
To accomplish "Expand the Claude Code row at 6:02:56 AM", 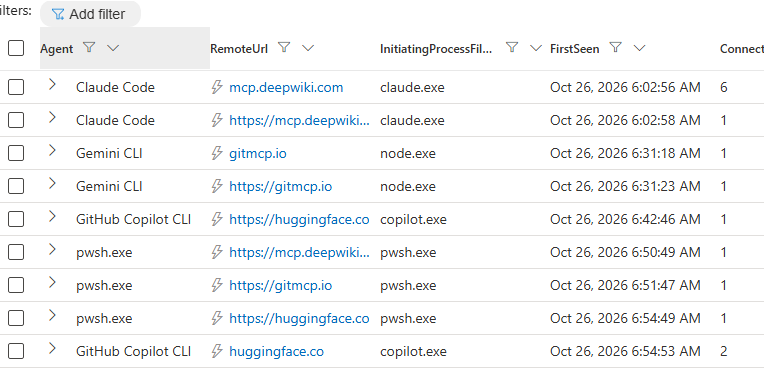I will 53,85.
